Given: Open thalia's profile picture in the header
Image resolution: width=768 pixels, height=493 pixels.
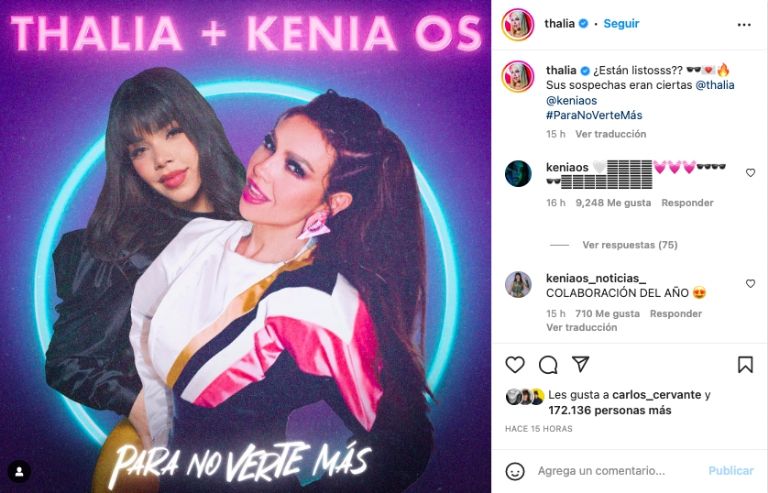Looking at the screenshot, I should click(517, 24).
